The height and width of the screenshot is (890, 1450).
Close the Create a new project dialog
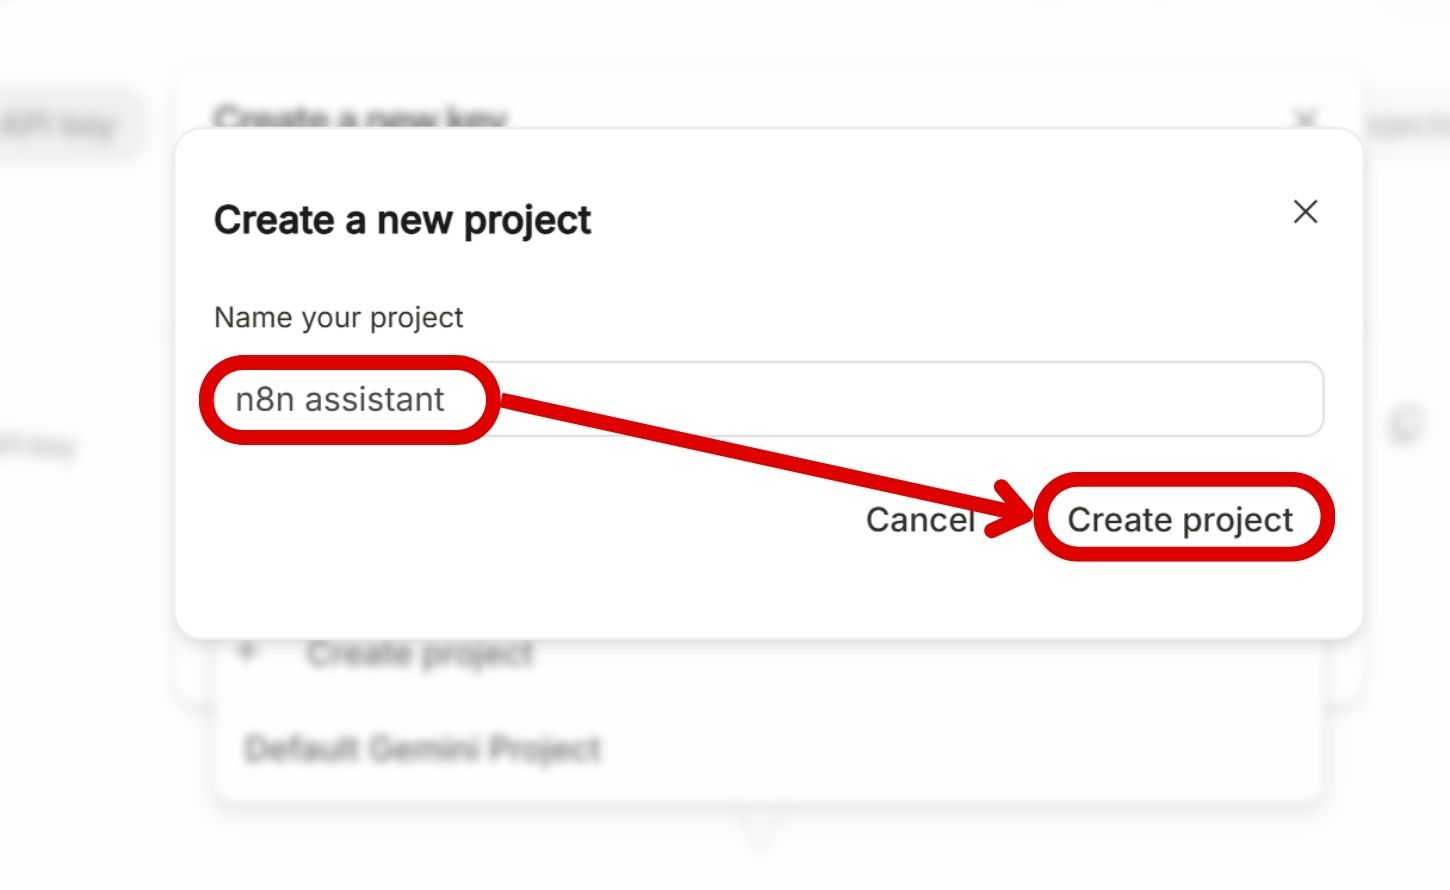1305,212
